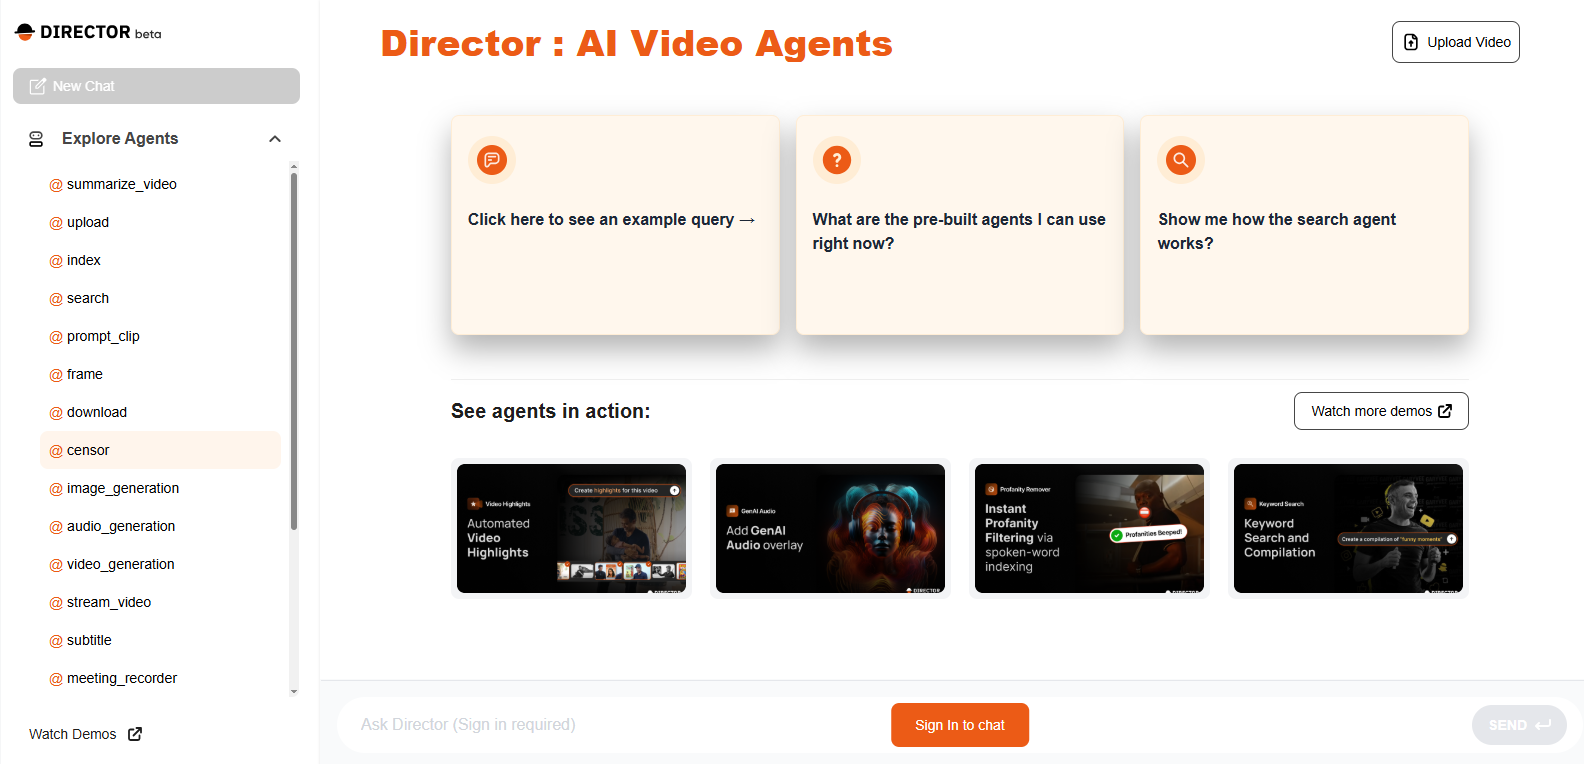This screenshot has height=764, width=1584.
Task: Click the at-sign icon next to frame
Action: click(x=56, y=375)
